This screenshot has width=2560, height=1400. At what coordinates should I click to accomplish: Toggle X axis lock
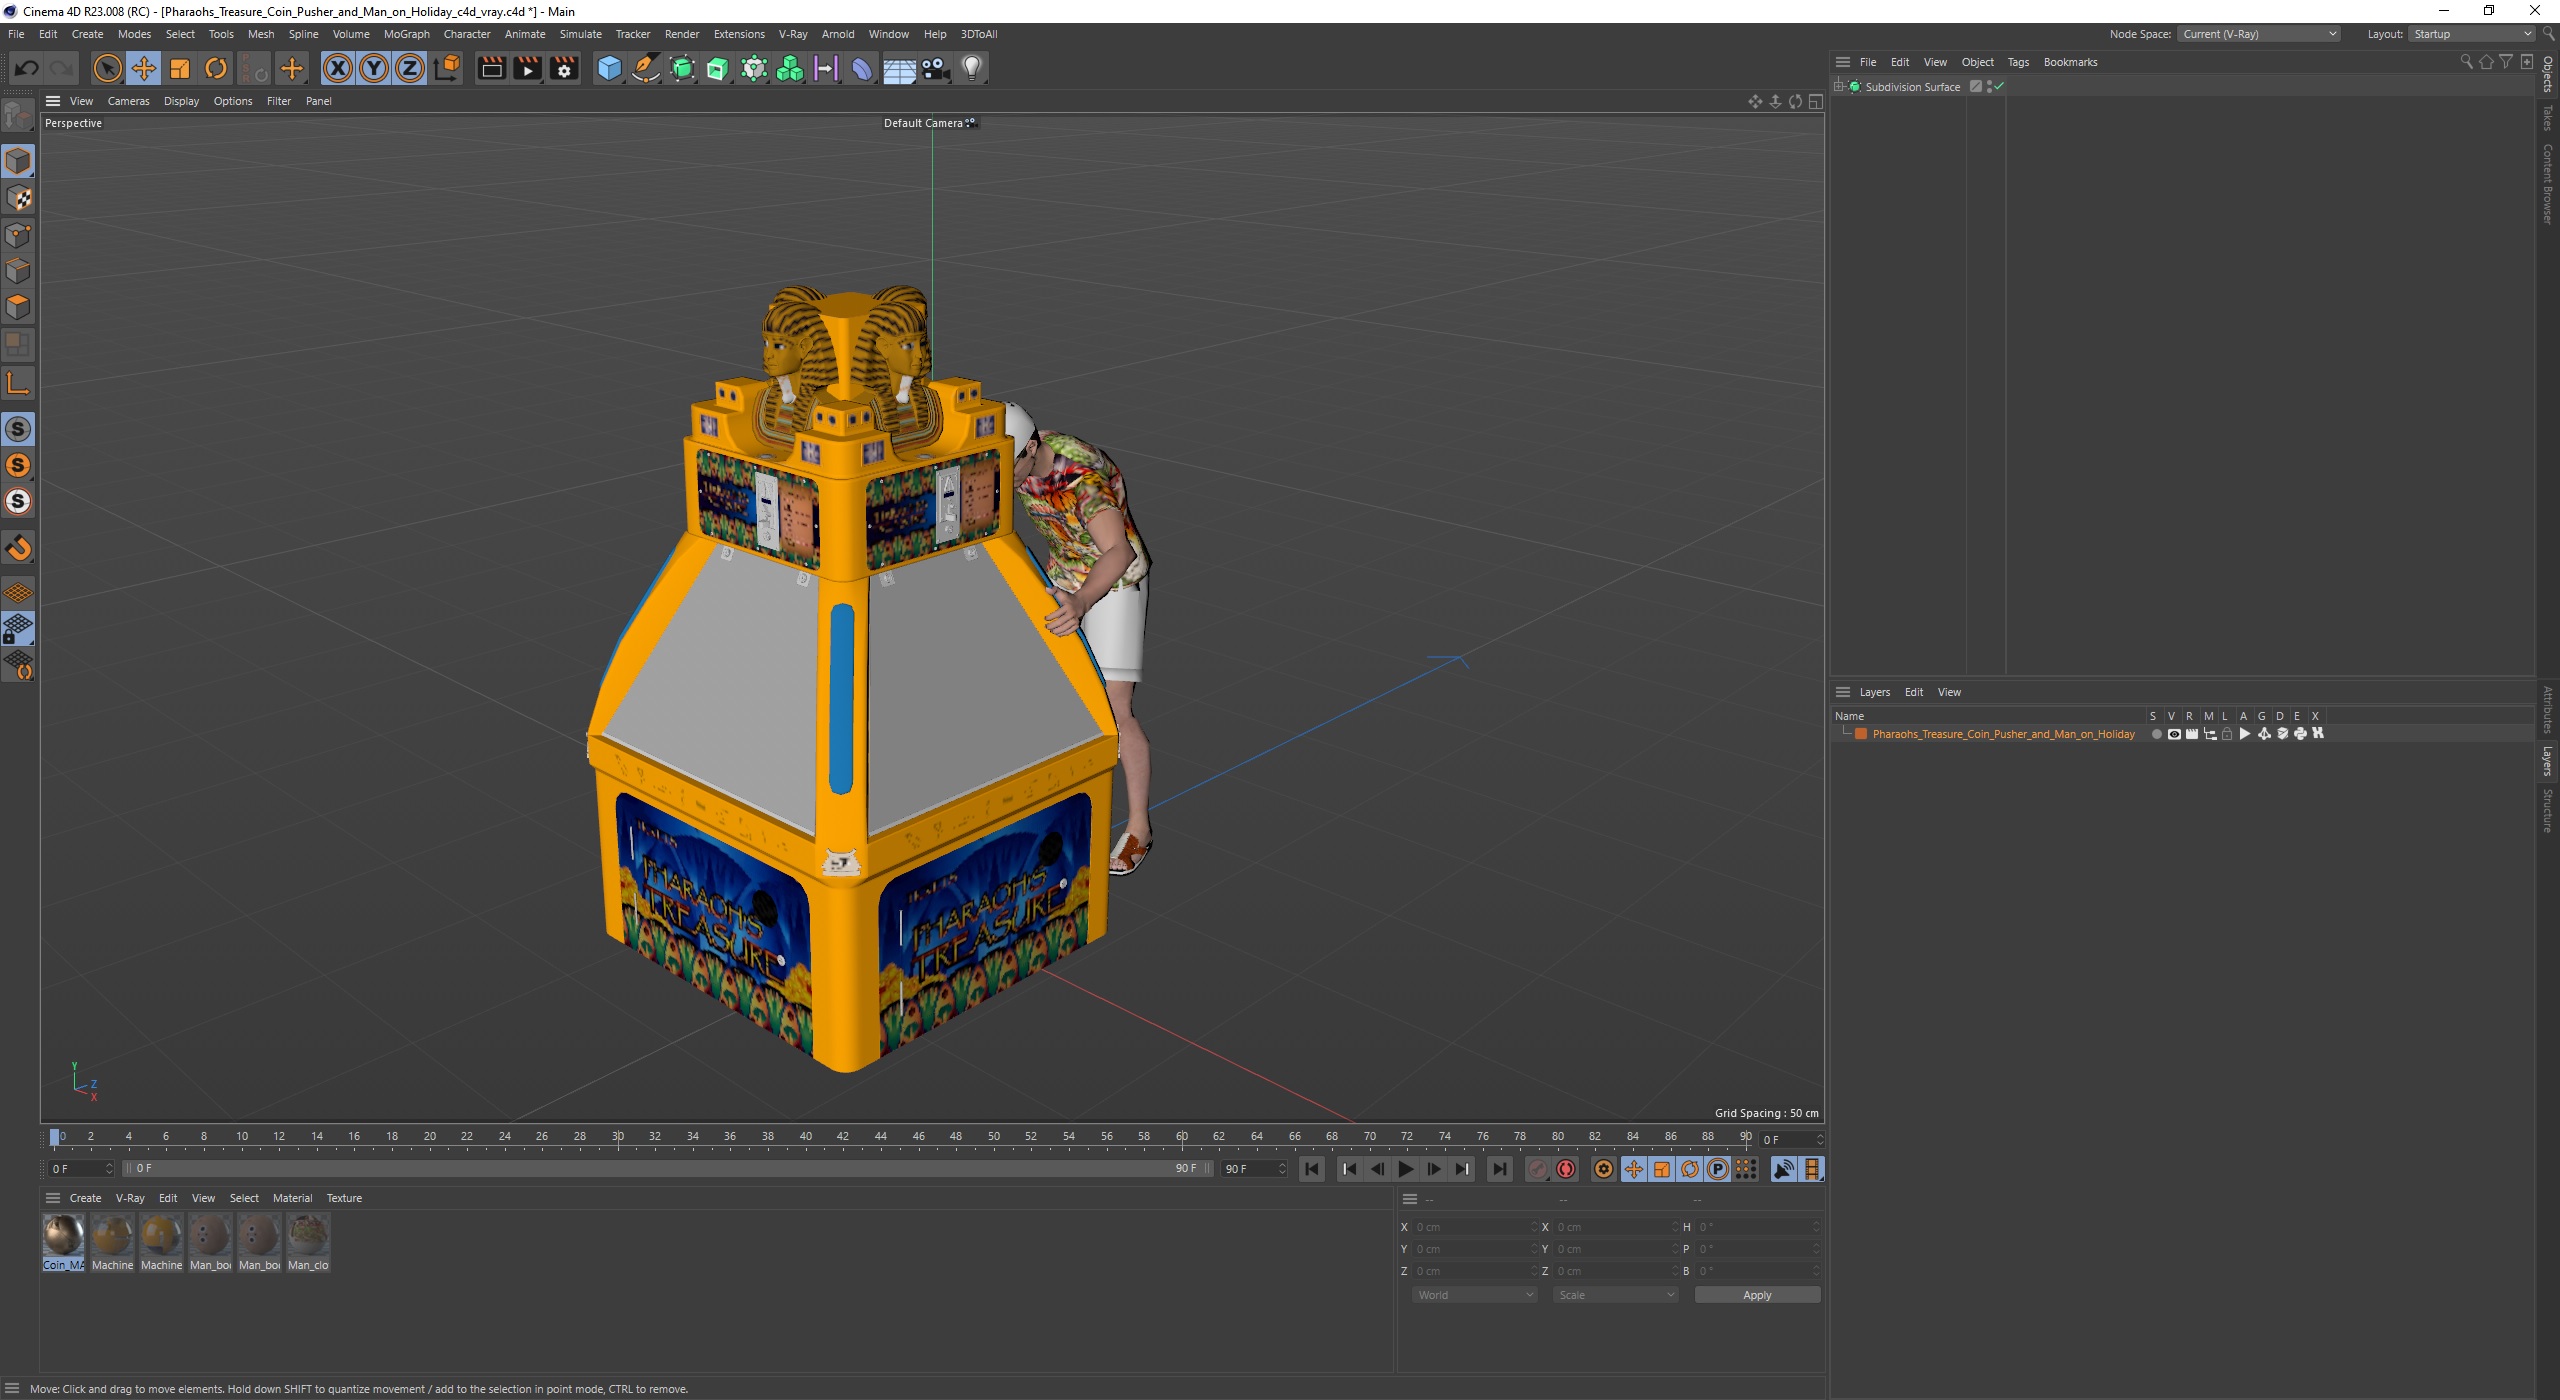point(338,68)
